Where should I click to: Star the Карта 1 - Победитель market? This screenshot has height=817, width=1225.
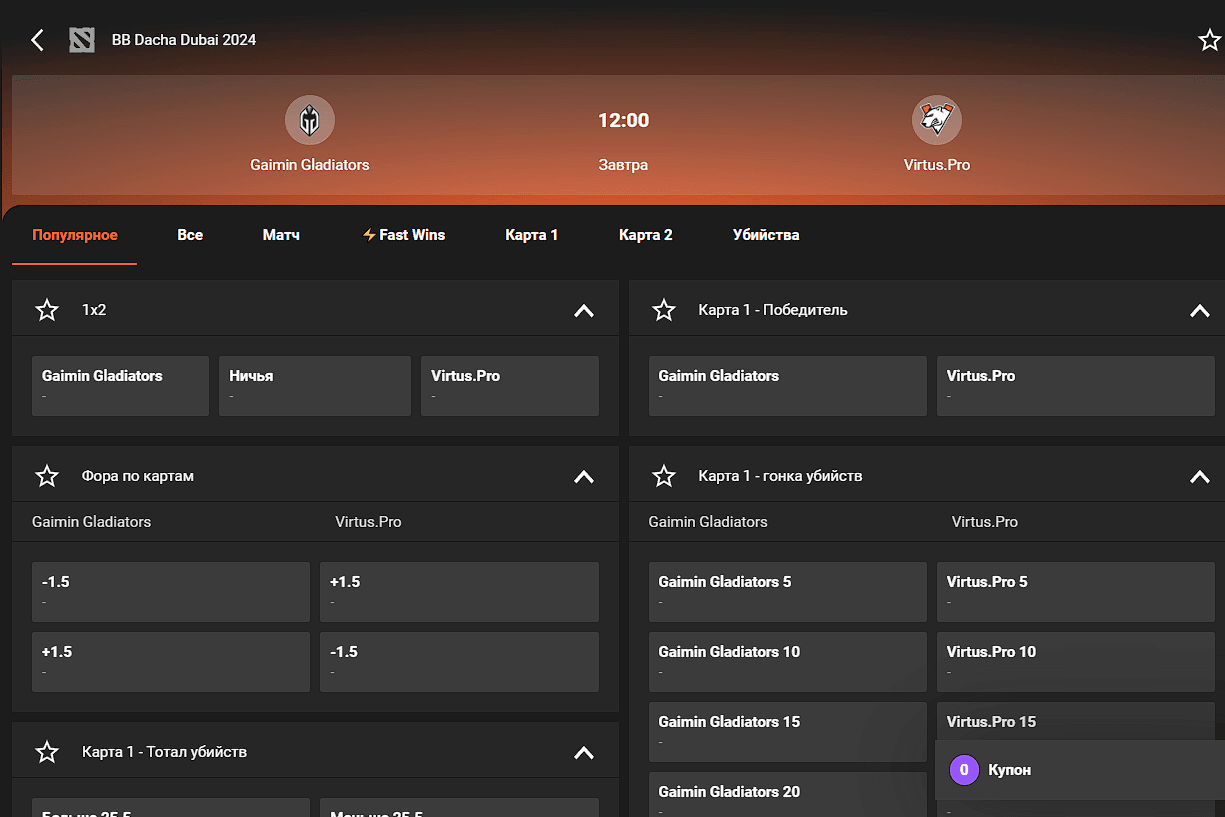(664, 310)
